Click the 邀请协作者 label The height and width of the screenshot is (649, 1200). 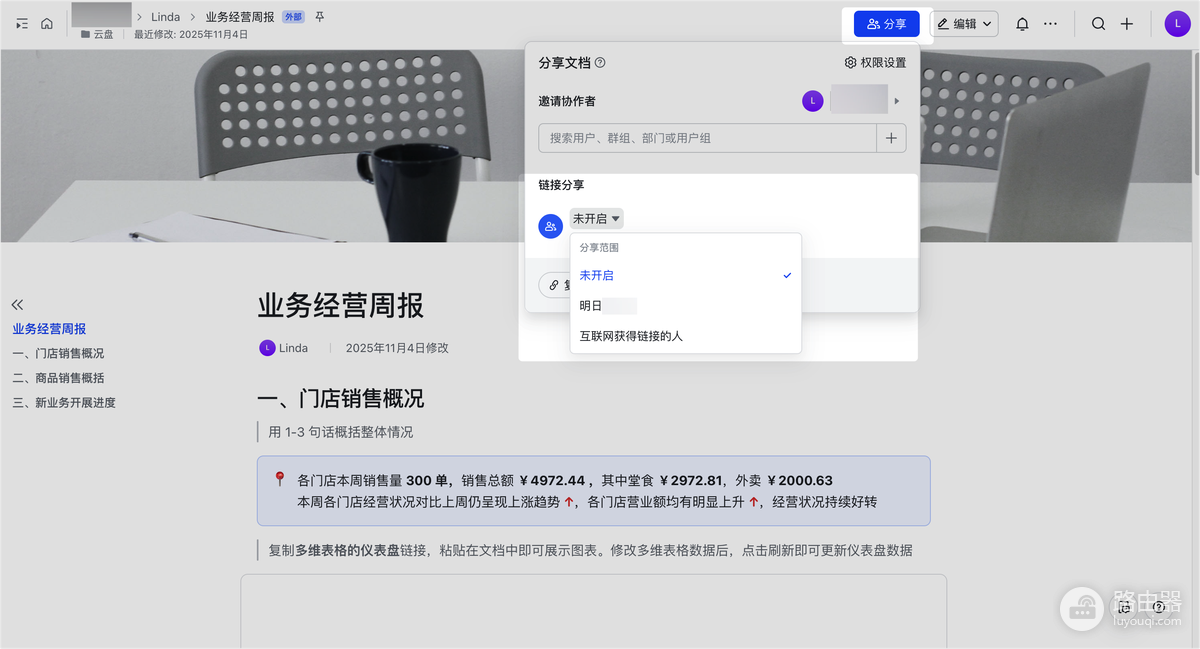pos(567,101)
